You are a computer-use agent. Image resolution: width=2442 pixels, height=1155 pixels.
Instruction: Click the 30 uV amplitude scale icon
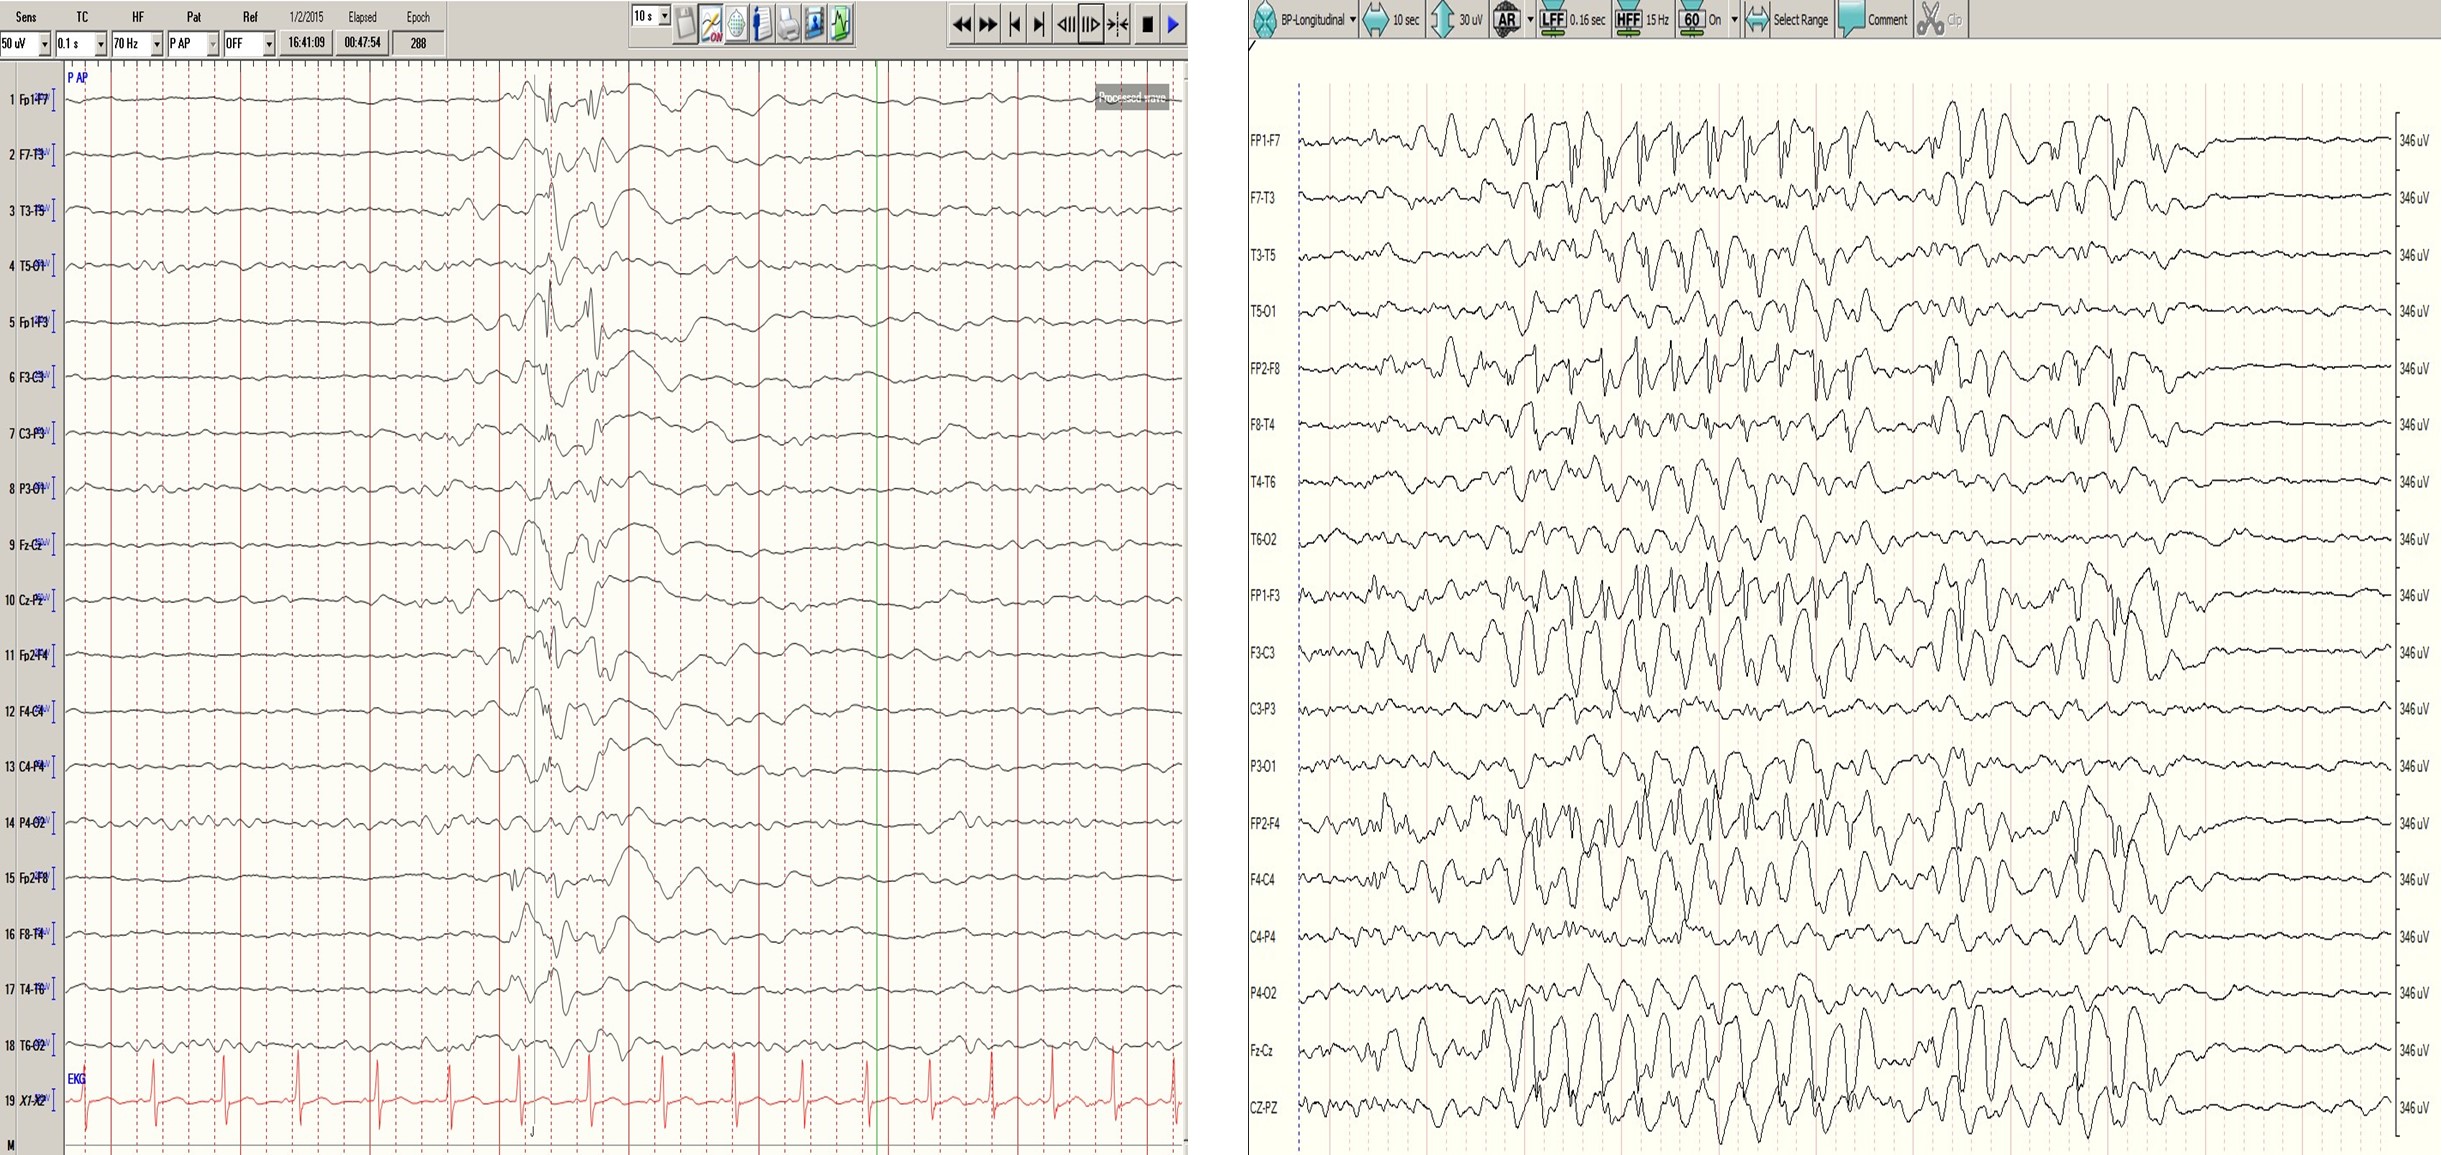(1443, 20)
